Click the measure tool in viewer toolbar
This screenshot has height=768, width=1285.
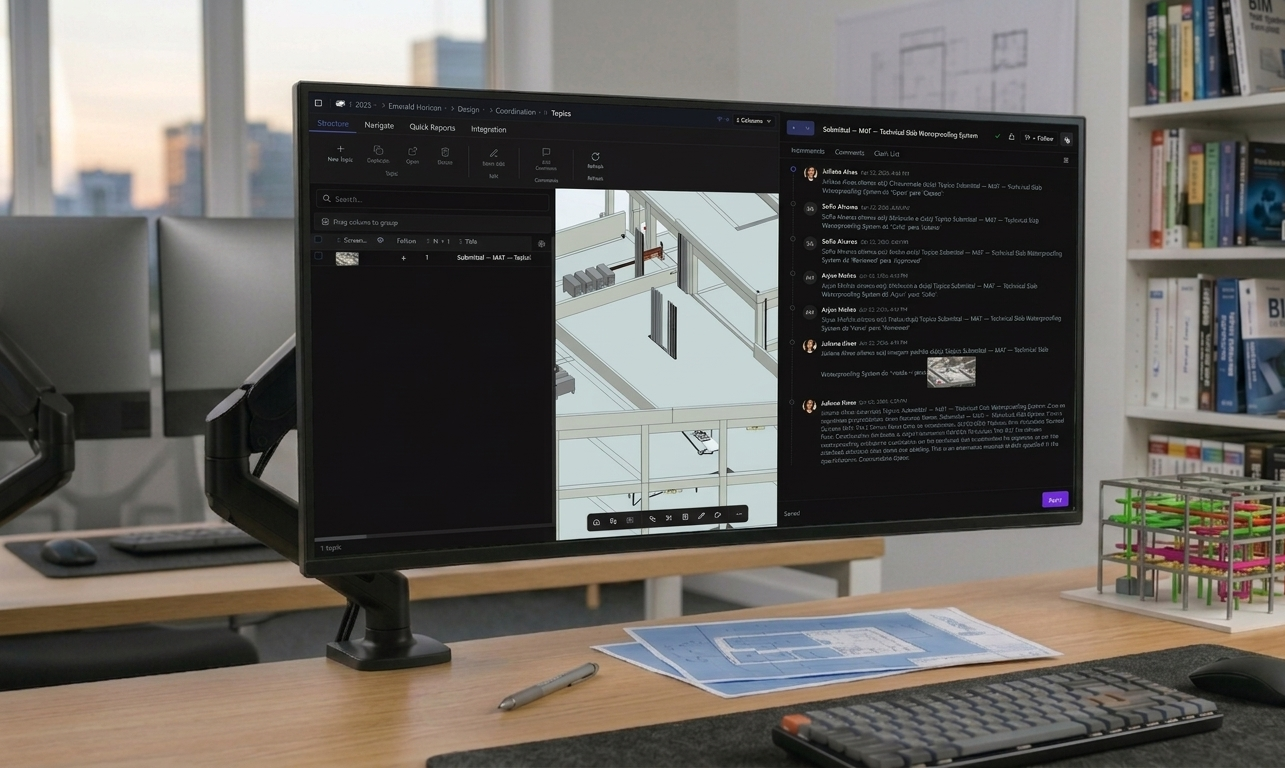coord(652,519)
